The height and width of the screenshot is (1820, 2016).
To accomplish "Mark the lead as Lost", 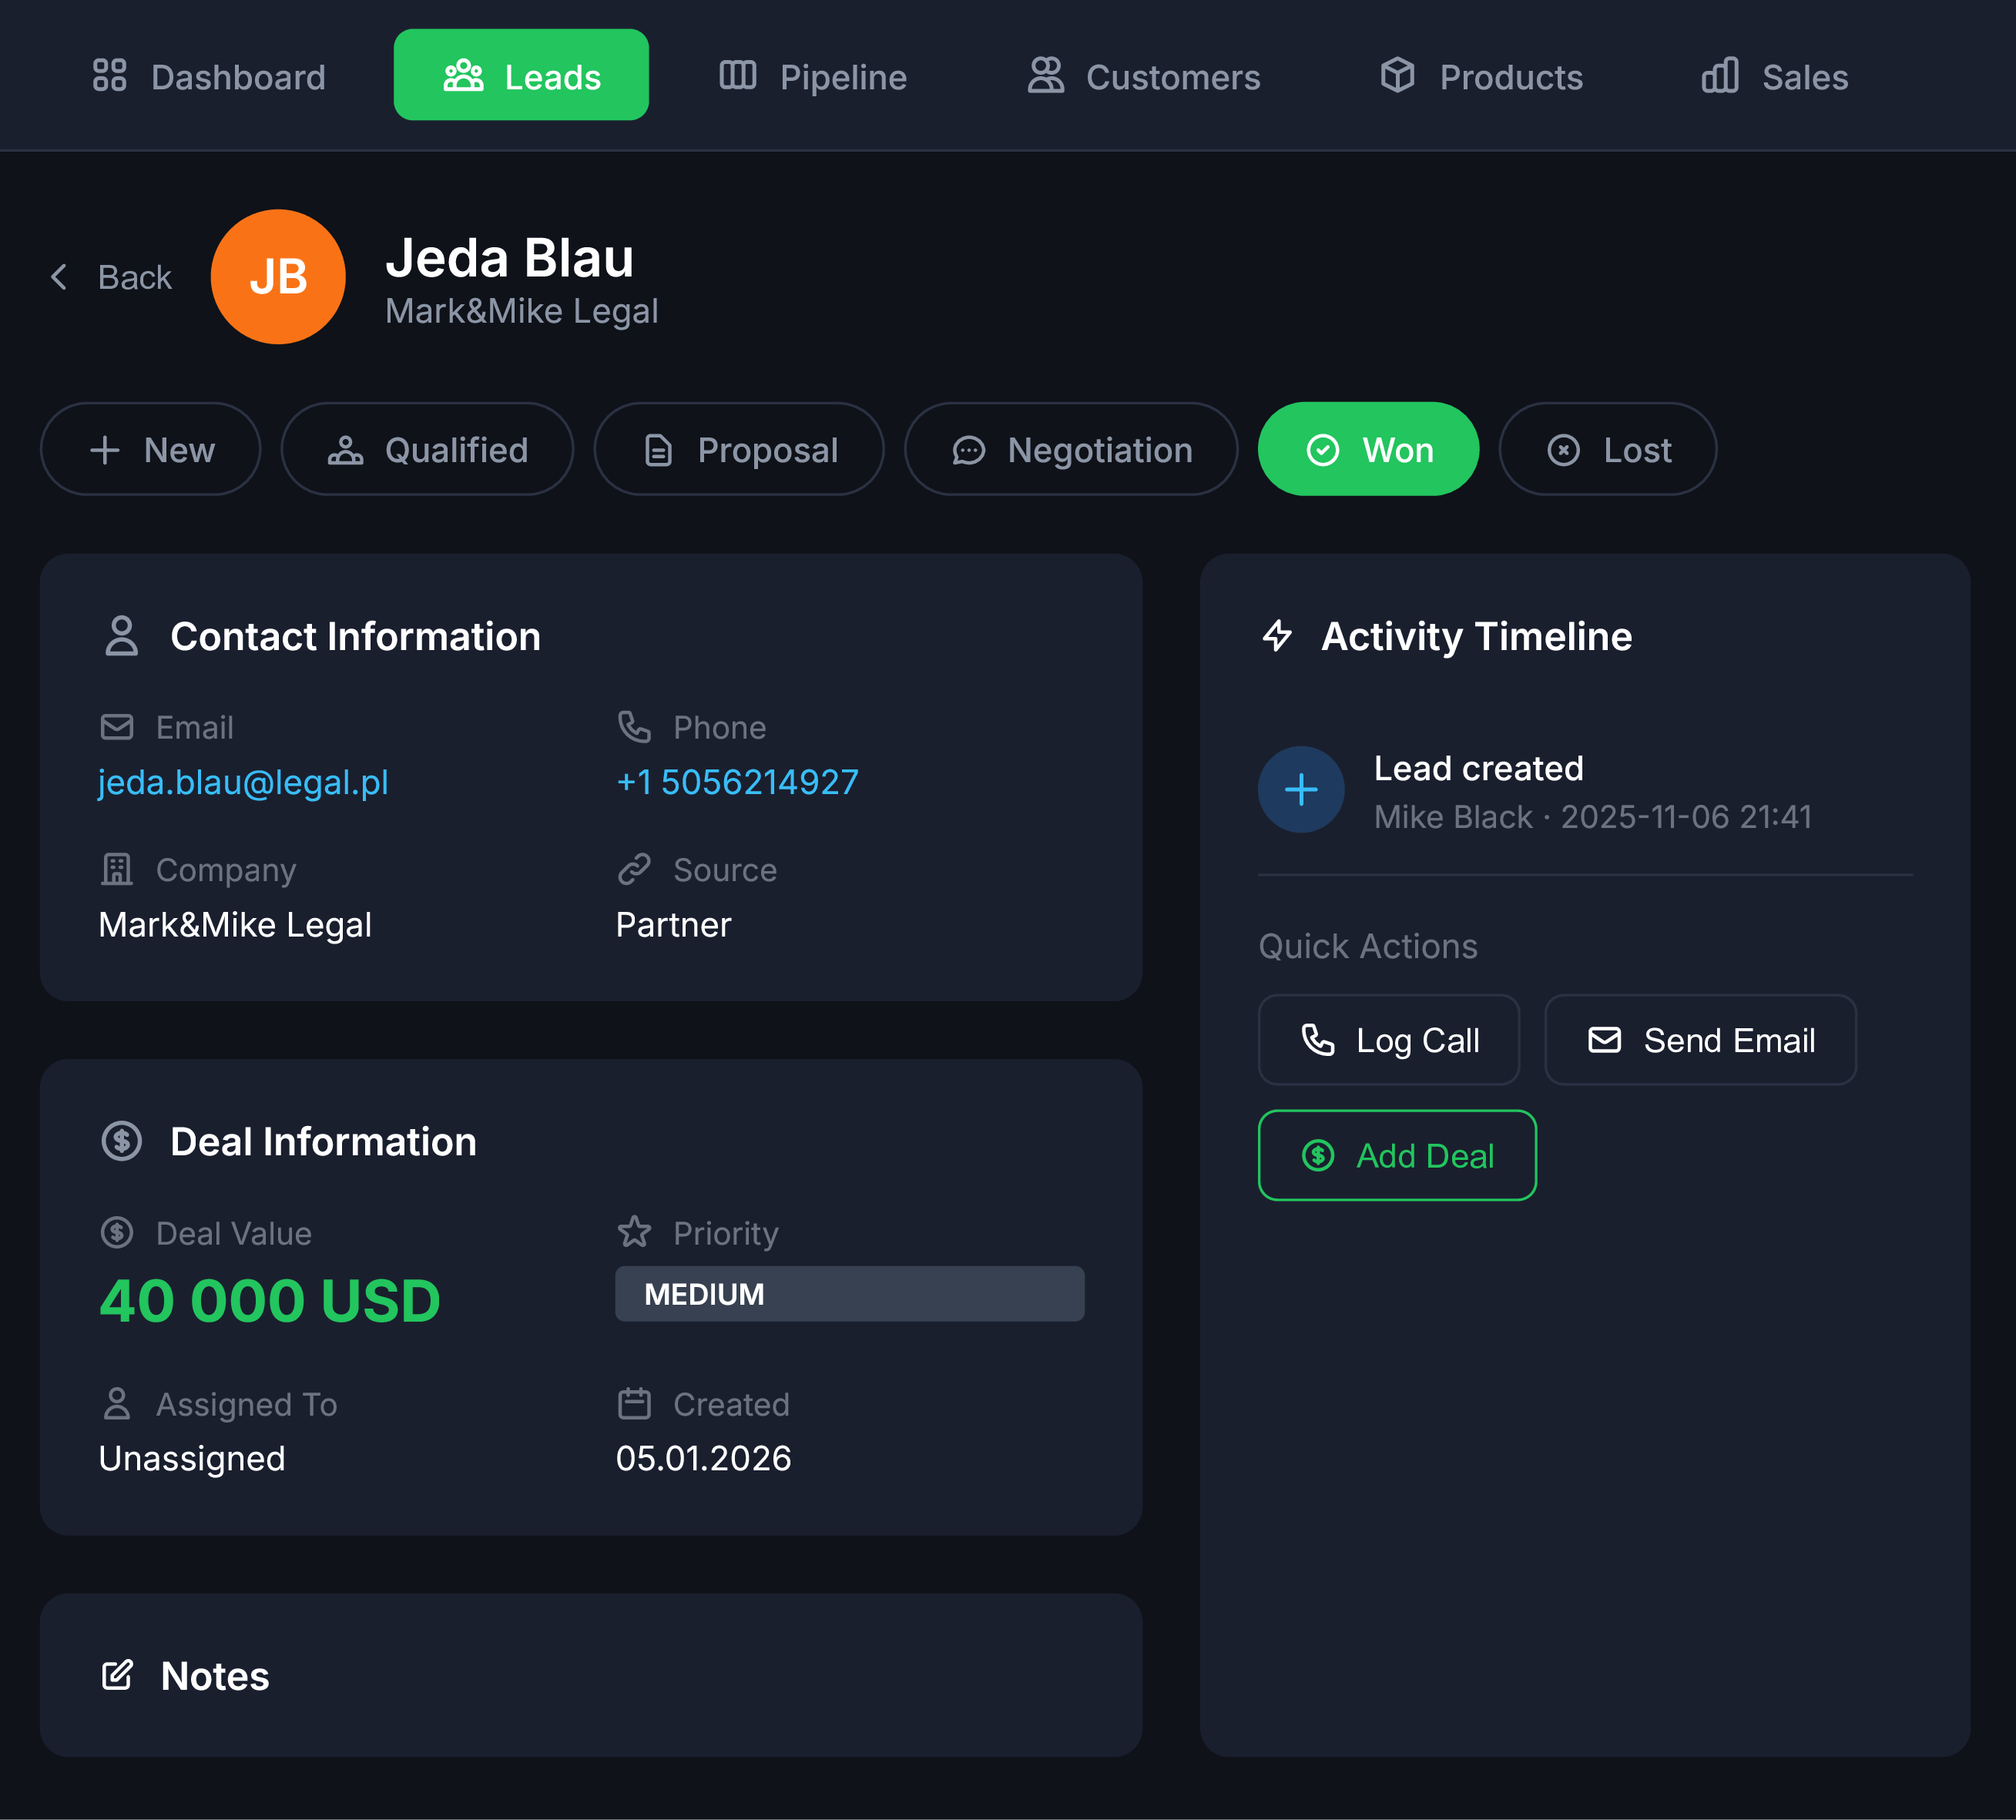I will point(1607,449).
